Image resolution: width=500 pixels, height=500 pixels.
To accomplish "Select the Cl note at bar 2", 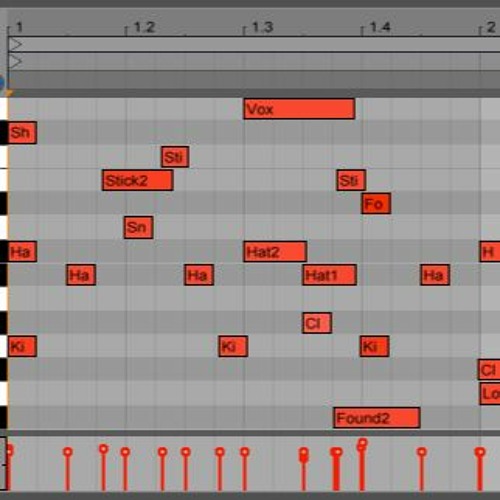I will tap(489, 370).
